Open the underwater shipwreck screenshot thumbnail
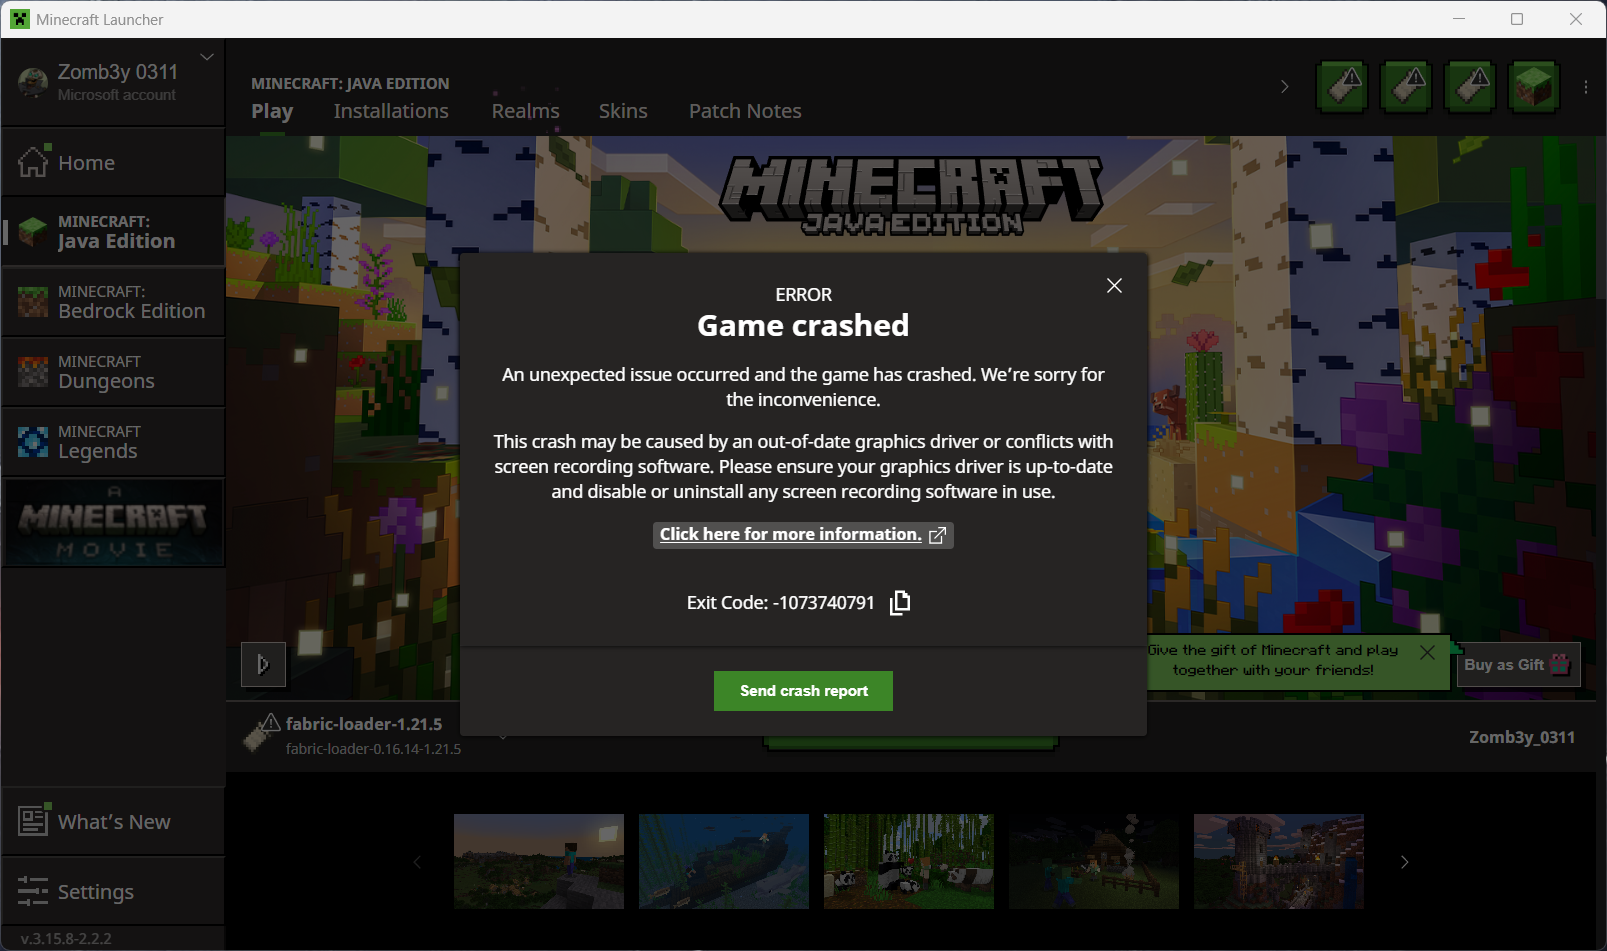Screen dimensions: 1607x951 [724, 861]
